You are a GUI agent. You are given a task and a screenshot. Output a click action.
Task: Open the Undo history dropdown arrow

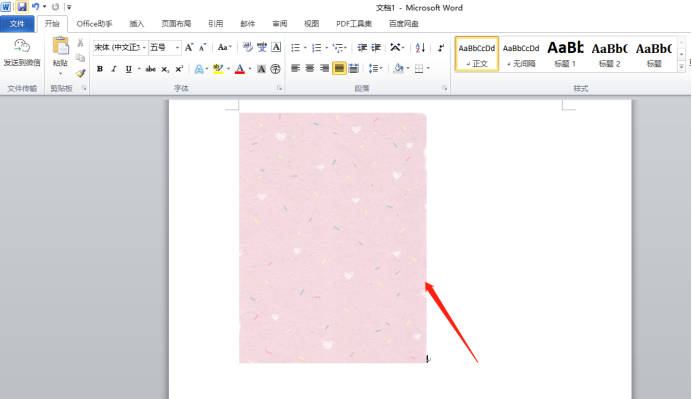tap(45, 7)
